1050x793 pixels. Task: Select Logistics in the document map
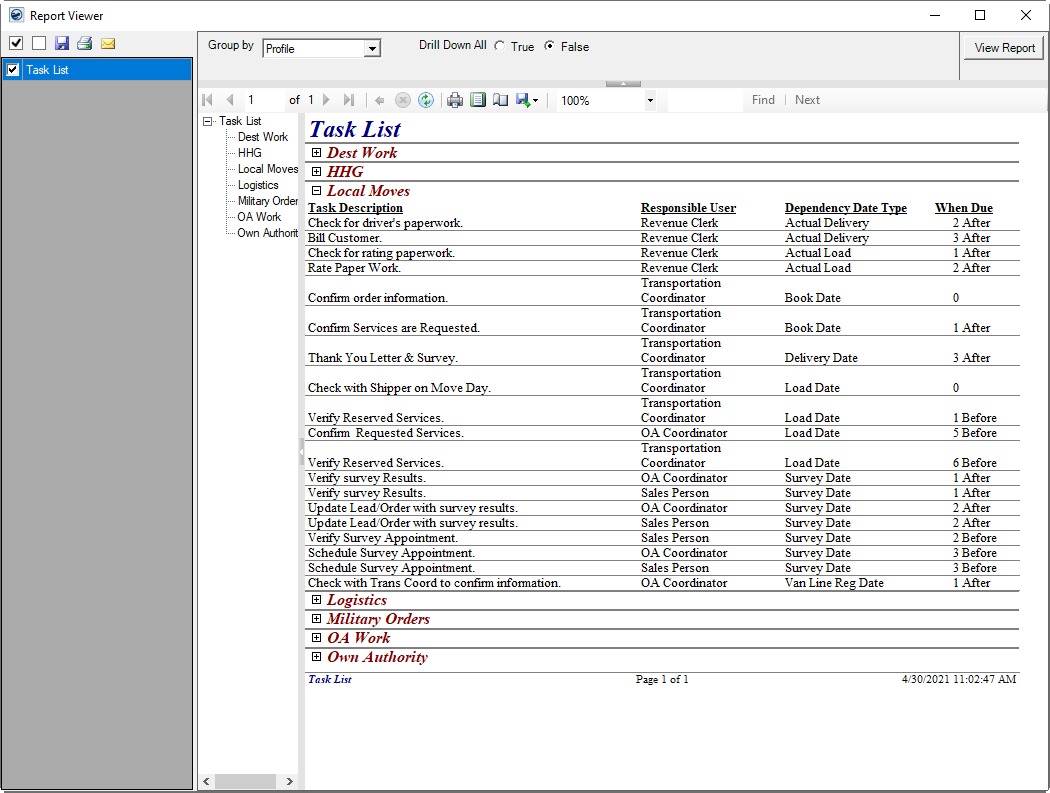258,185
